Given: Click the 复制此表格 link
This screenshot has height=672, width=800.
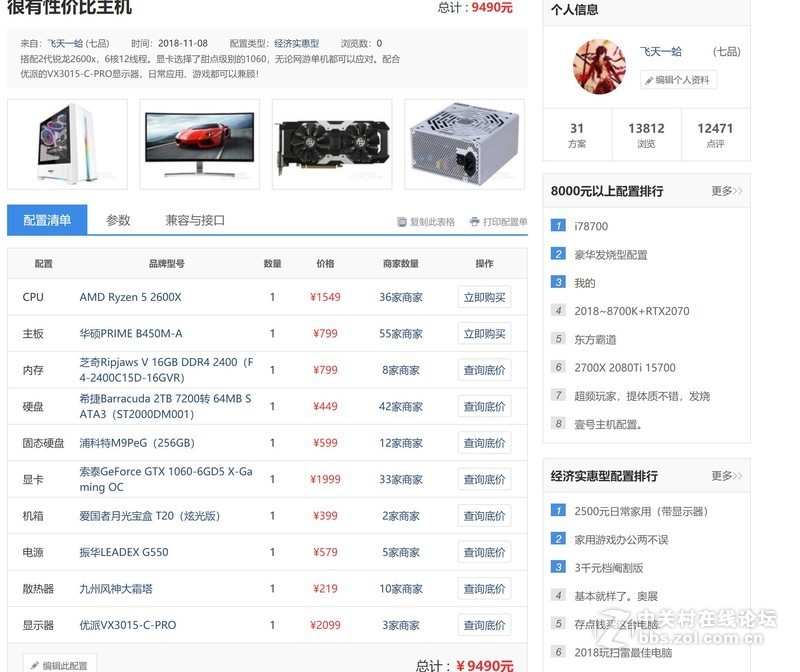Looking at the screenshot, I should [x=427, y=222].
